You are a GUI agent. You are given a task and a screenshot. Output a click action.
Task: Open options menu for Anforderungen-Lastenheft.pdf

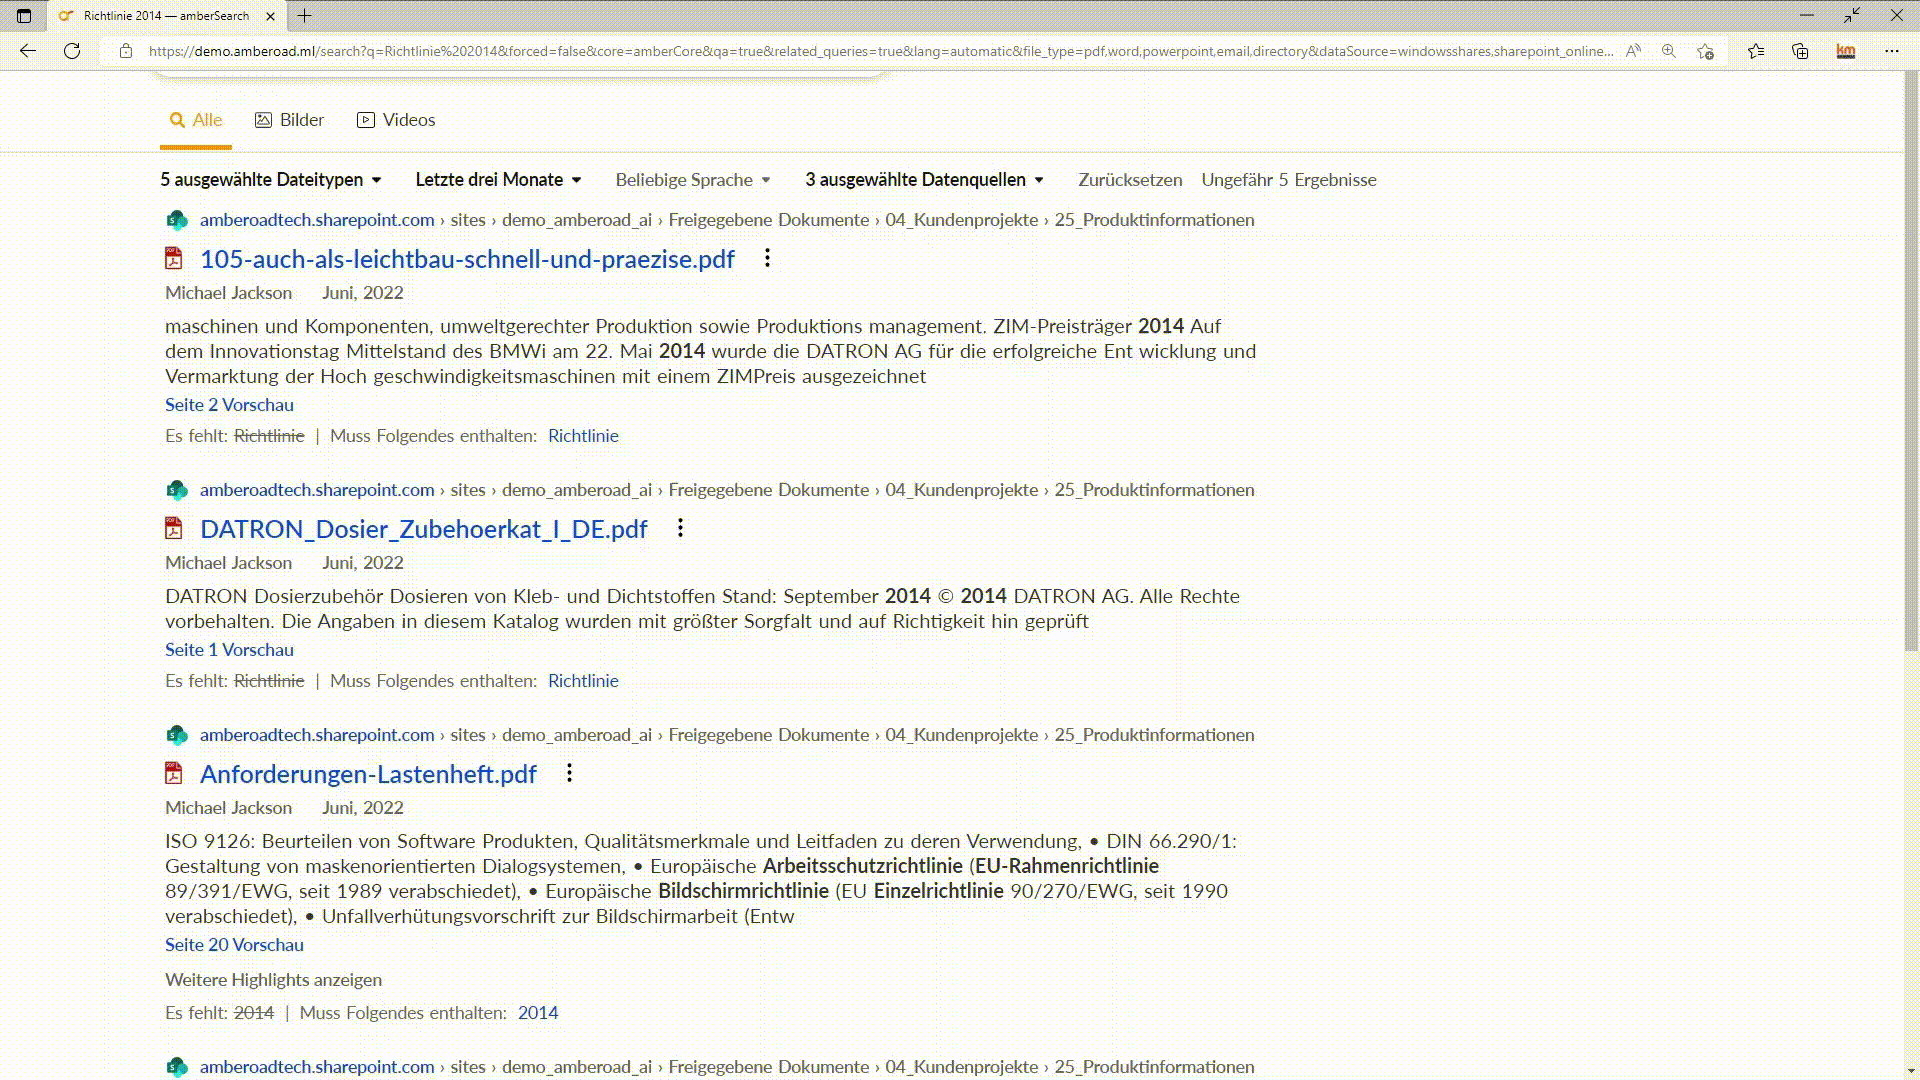569,772
